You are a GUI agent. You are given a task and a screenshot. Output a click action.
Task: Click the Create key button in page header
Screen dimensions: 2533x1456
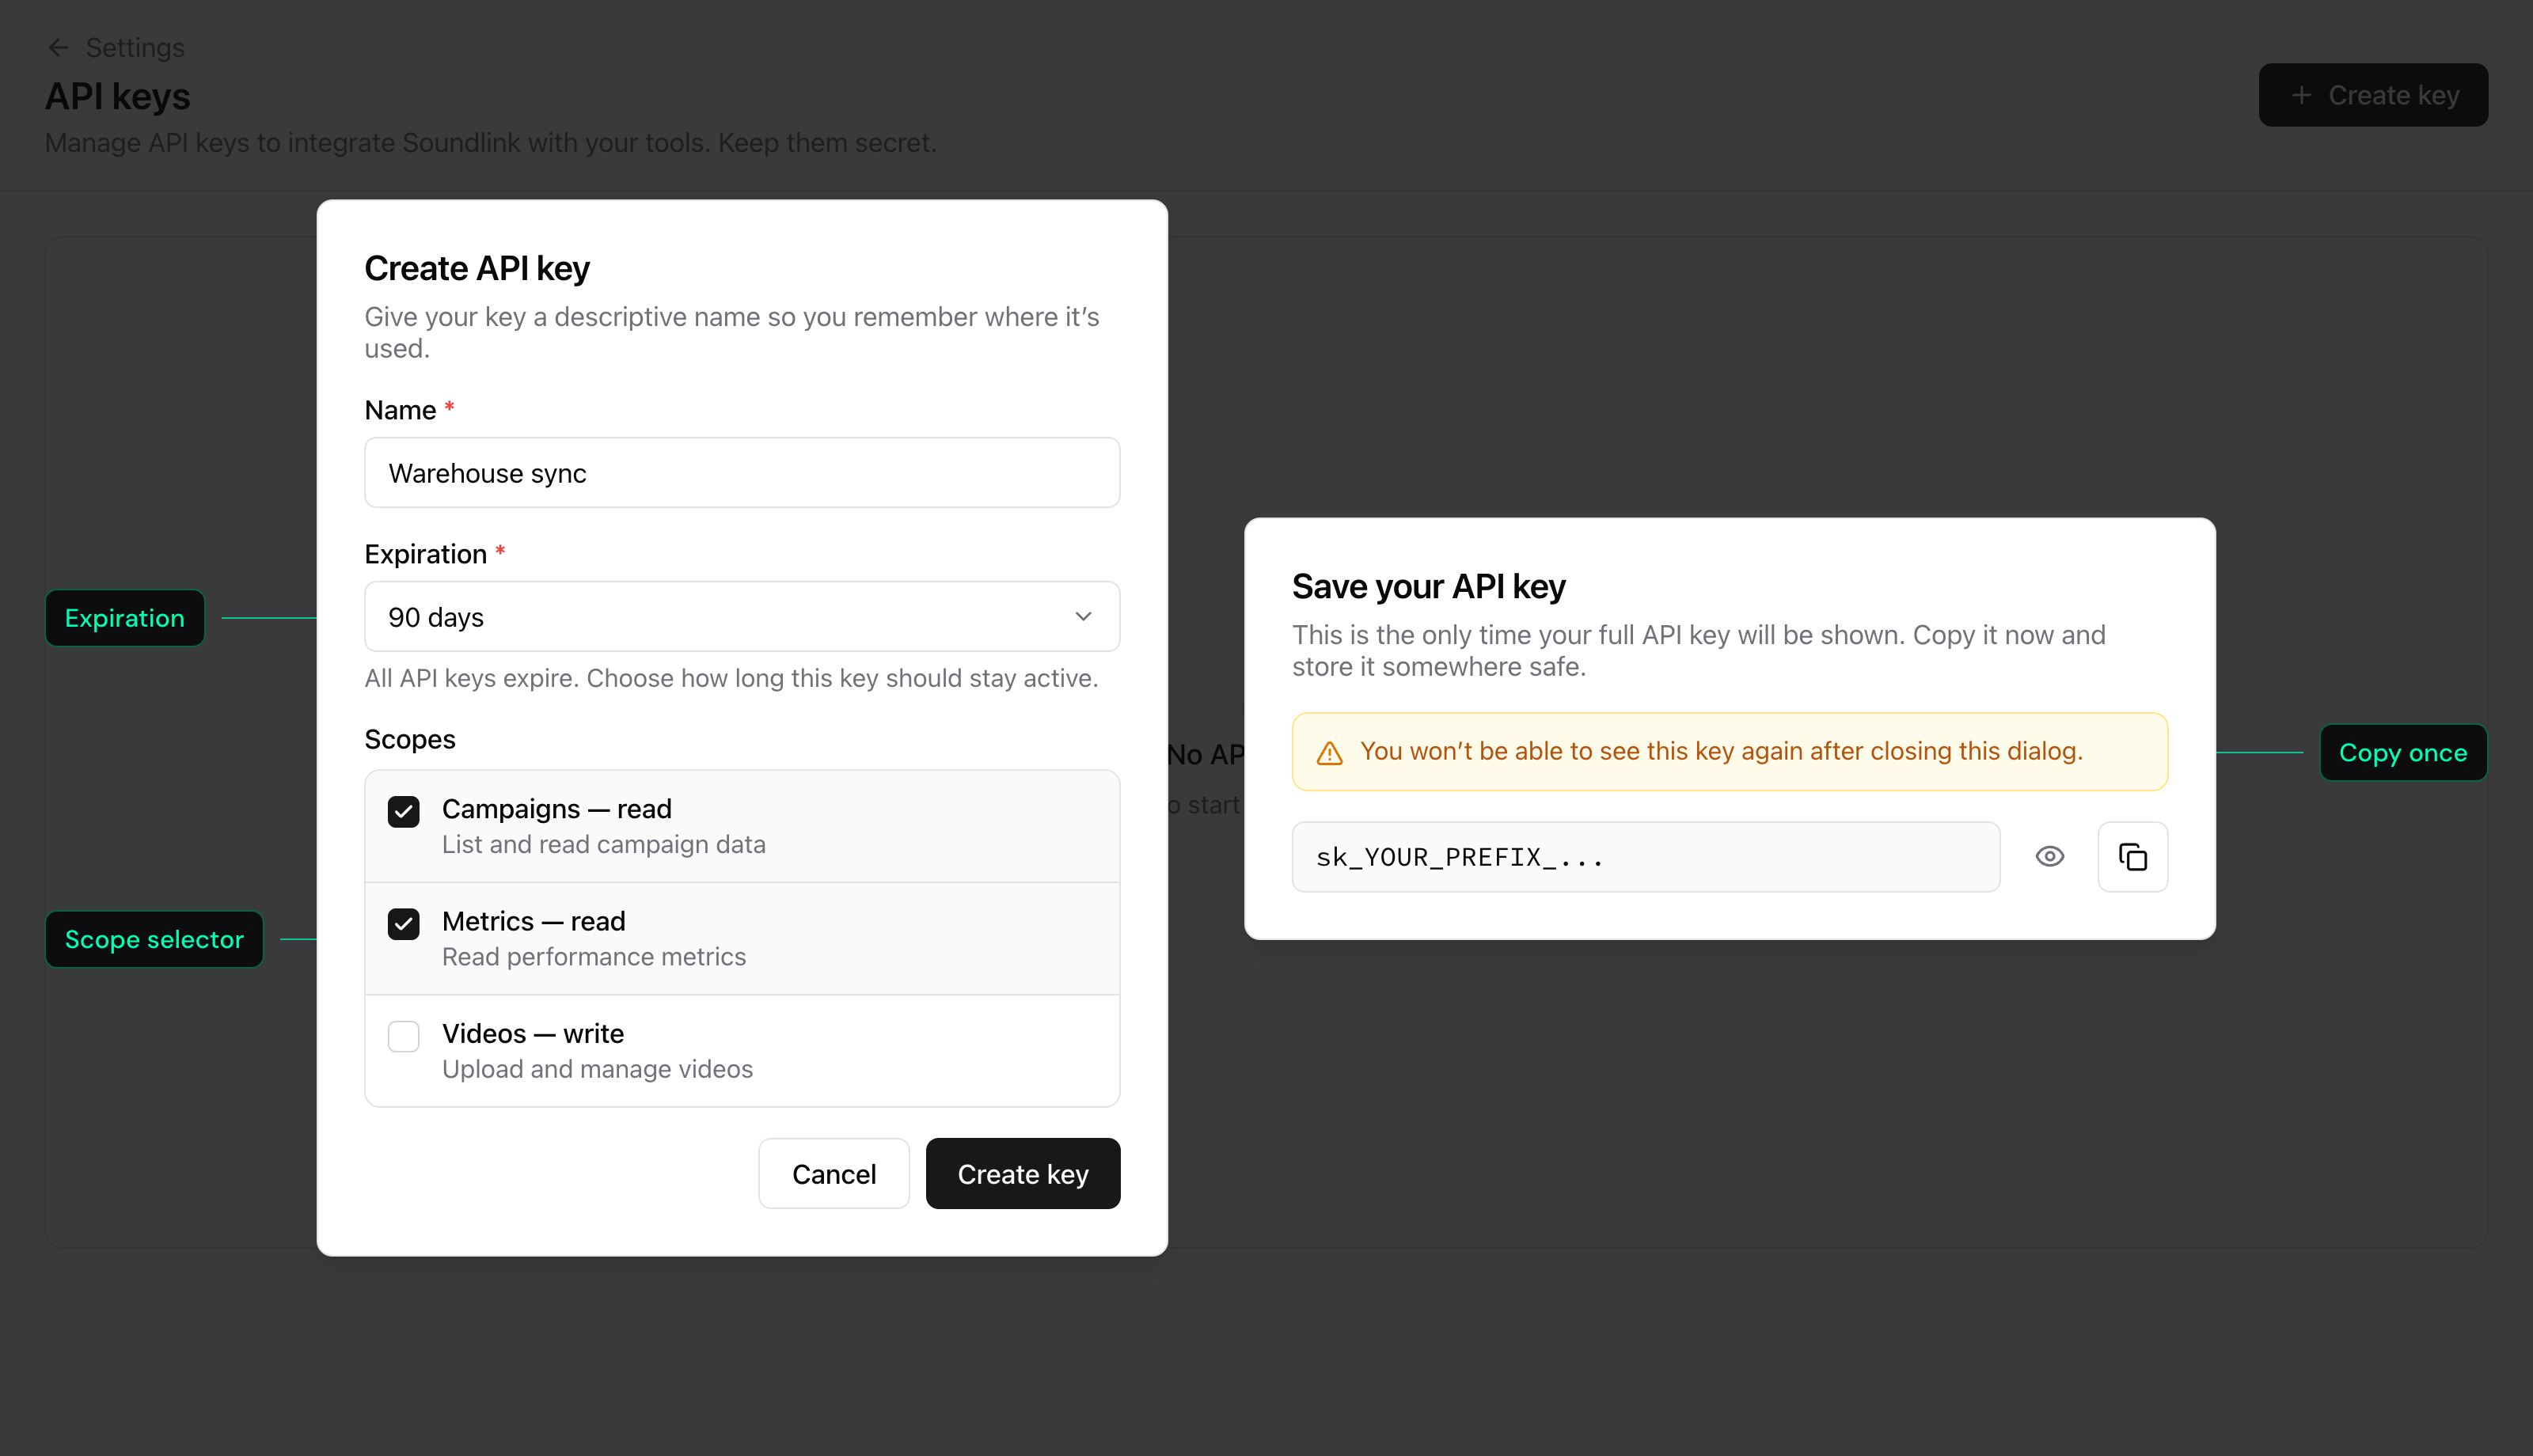(2373, 95)
